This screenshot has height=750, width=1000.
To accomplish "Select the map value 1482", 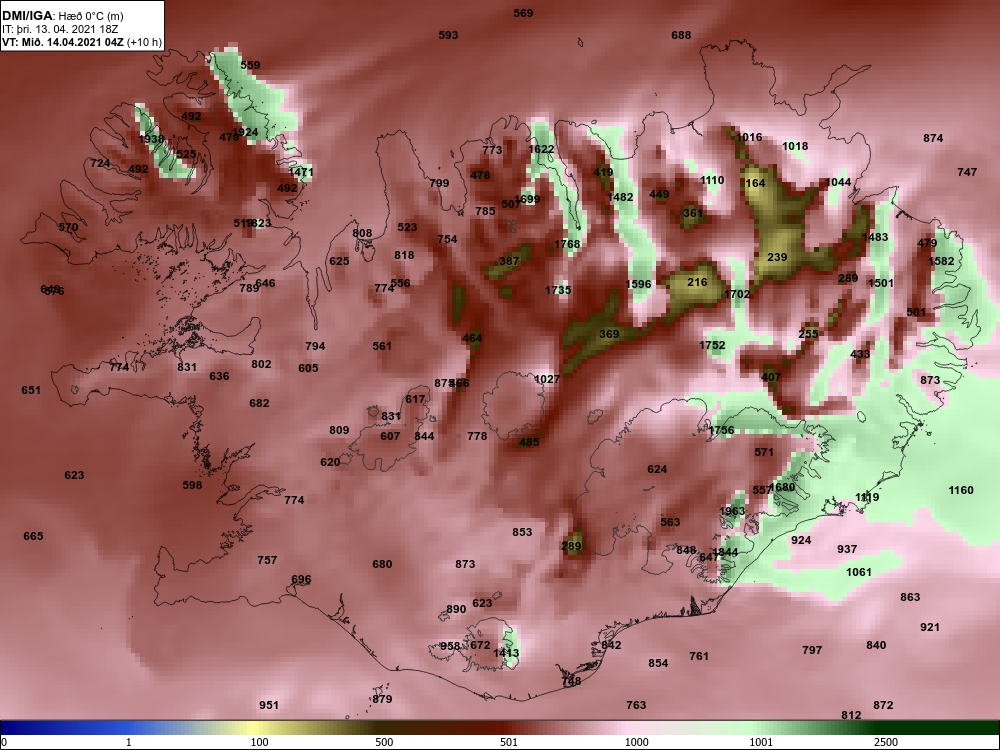I will click(620, 197).
